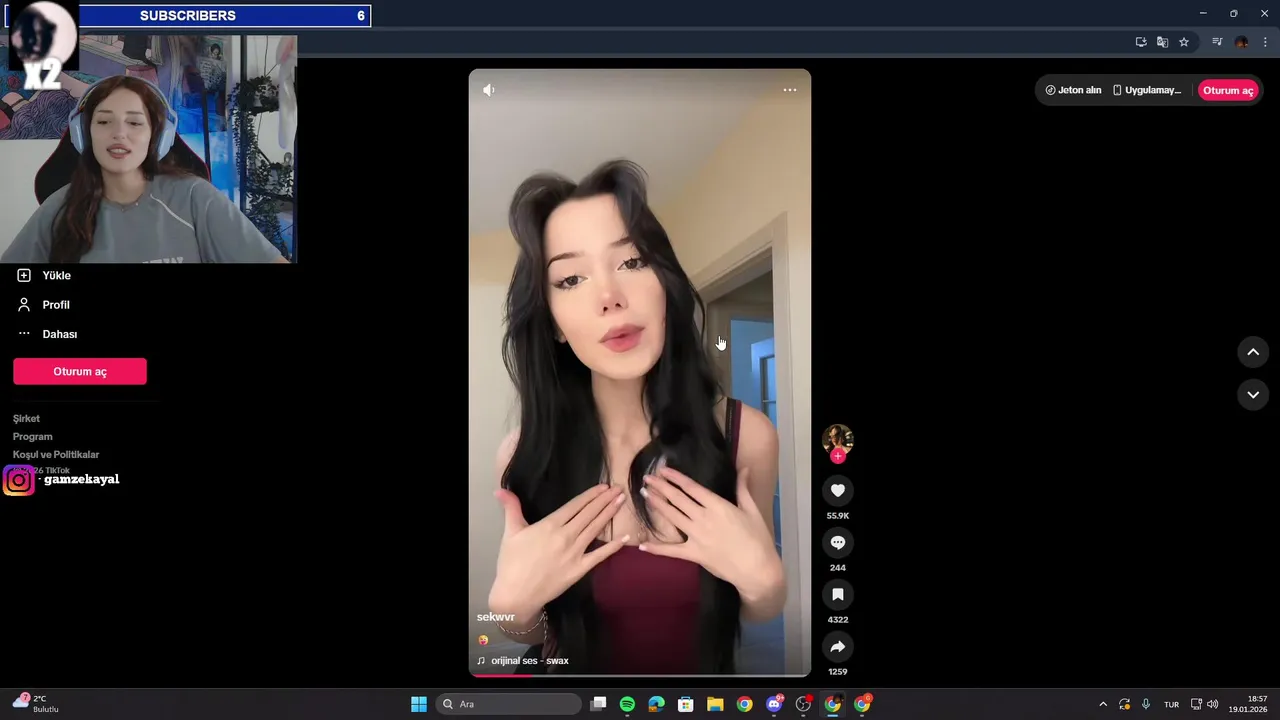Click the top-right Oturum aç button

coord(1228,90)
